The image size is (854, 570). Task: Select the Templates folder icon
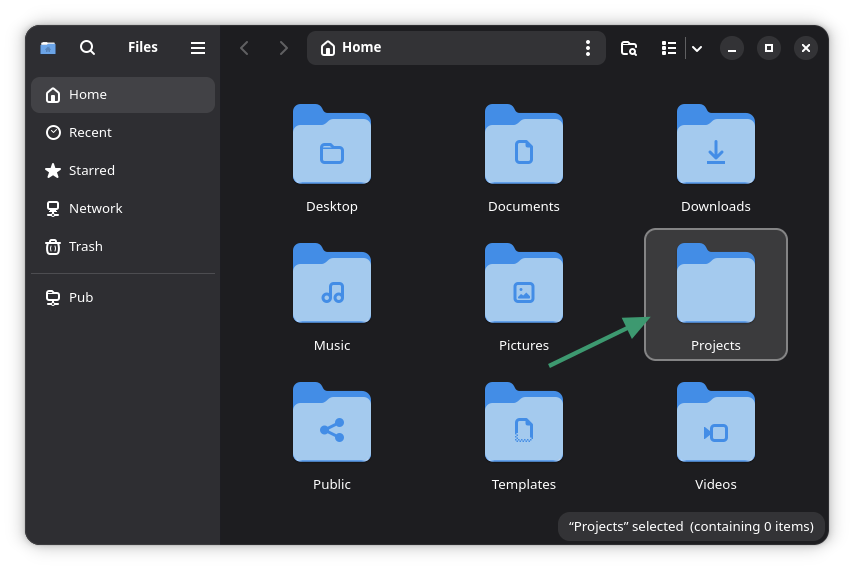tap(524, 422)
